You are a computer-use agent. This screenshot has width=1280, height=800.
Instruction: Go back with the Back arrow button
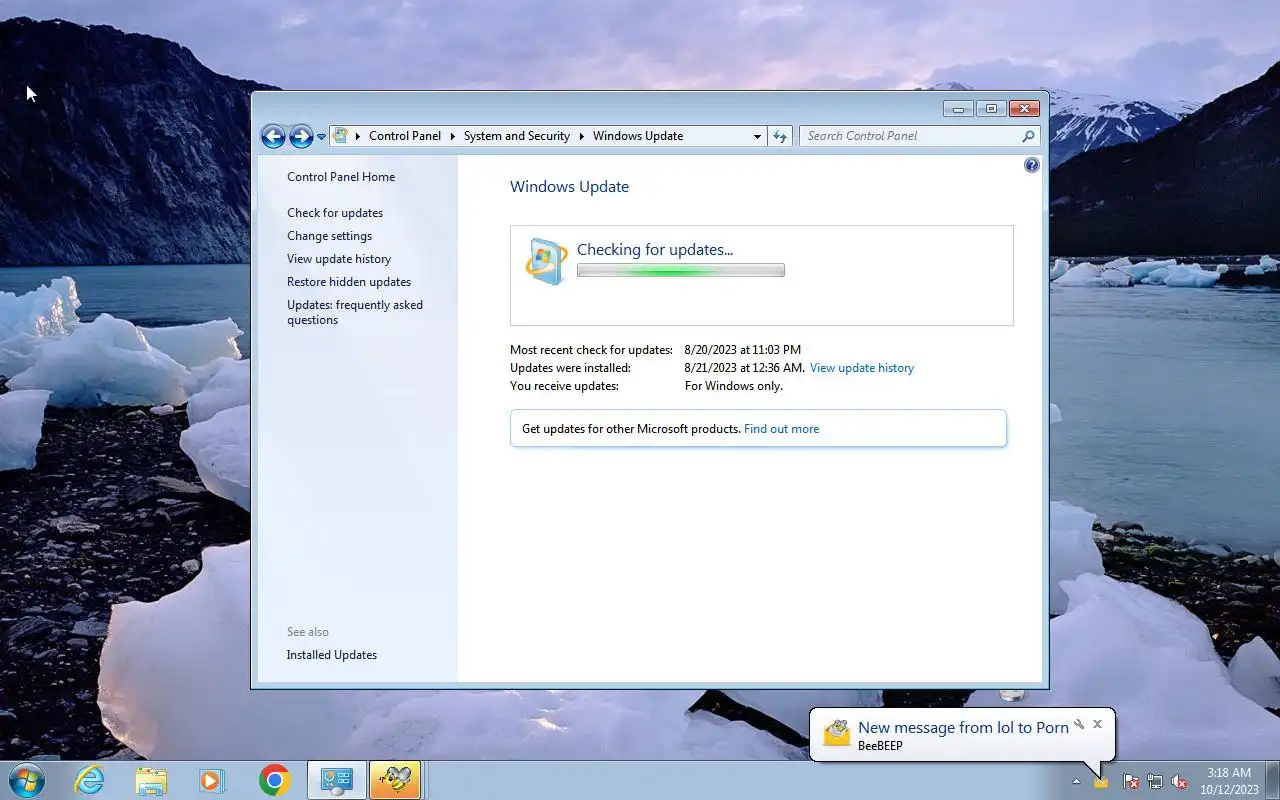coord(273,136)
